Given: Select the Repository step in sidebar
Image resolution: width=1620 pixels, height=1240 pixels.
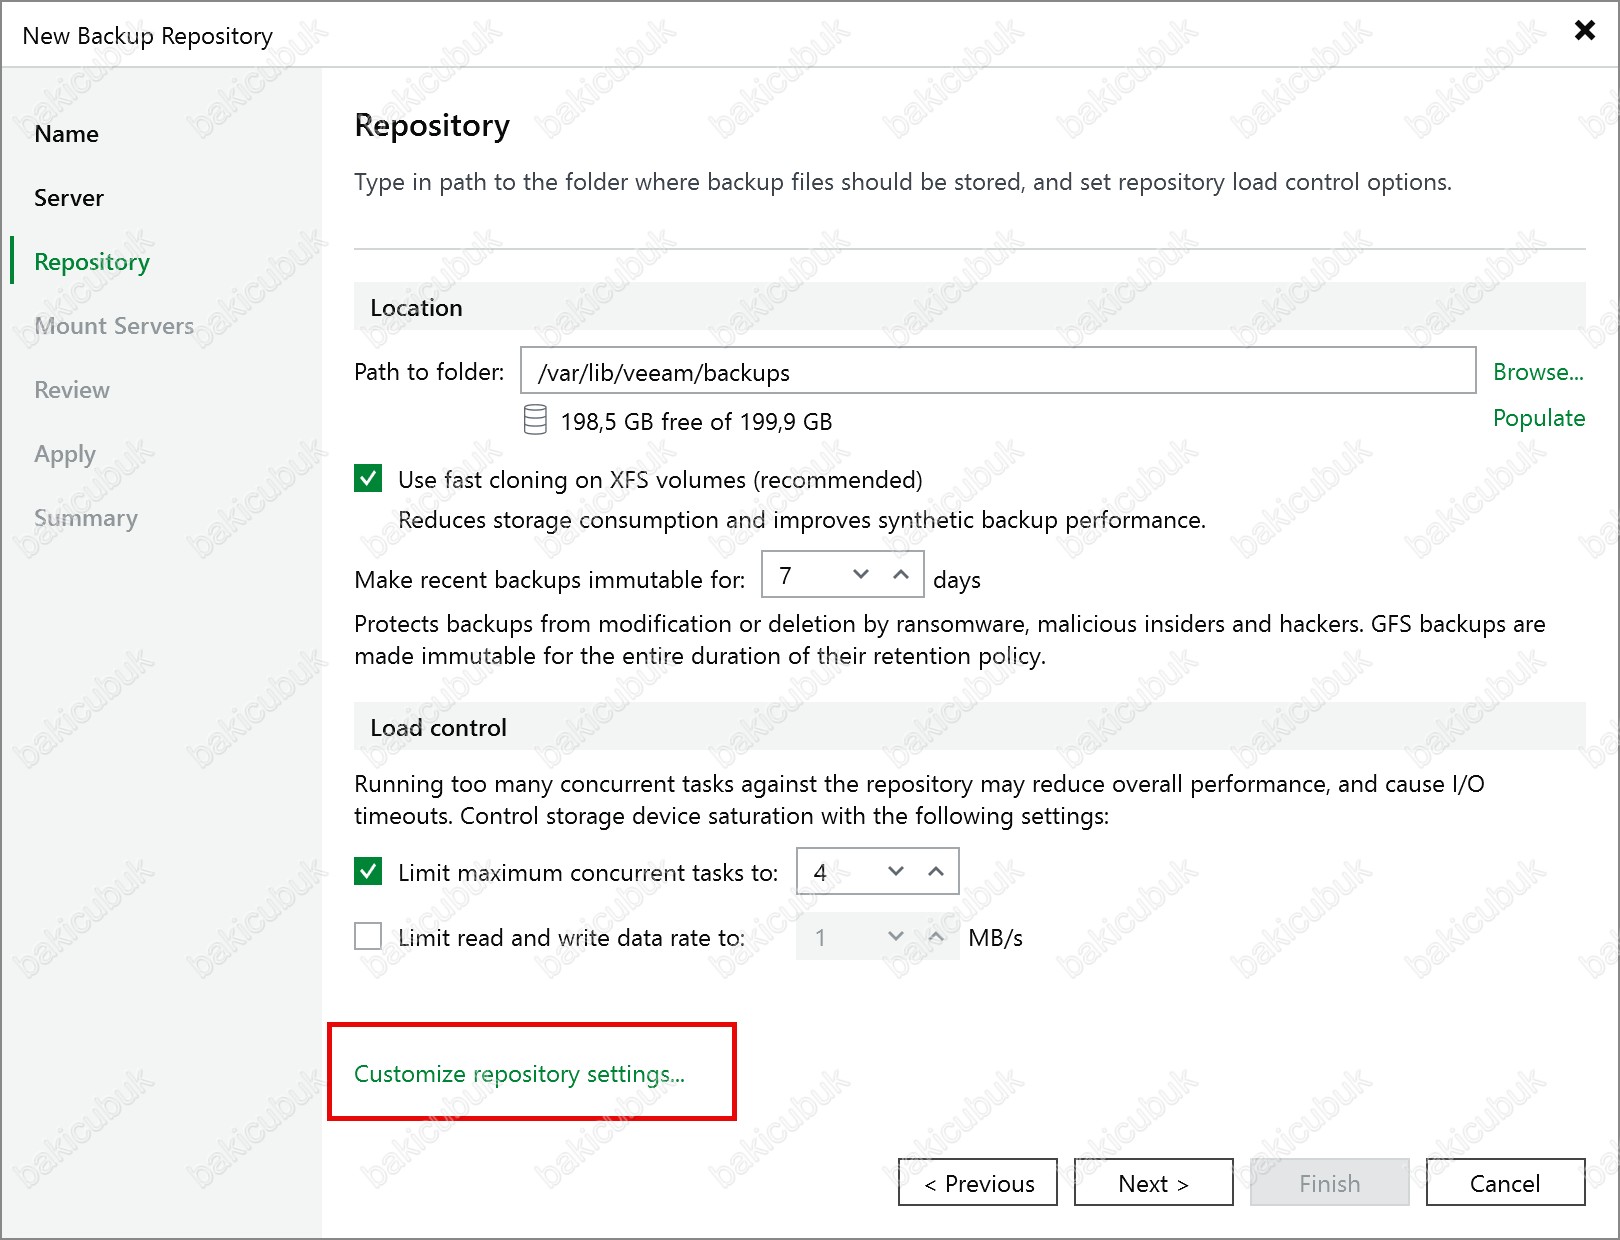Looking at the screenshot, I should click(x=92, y=262).
